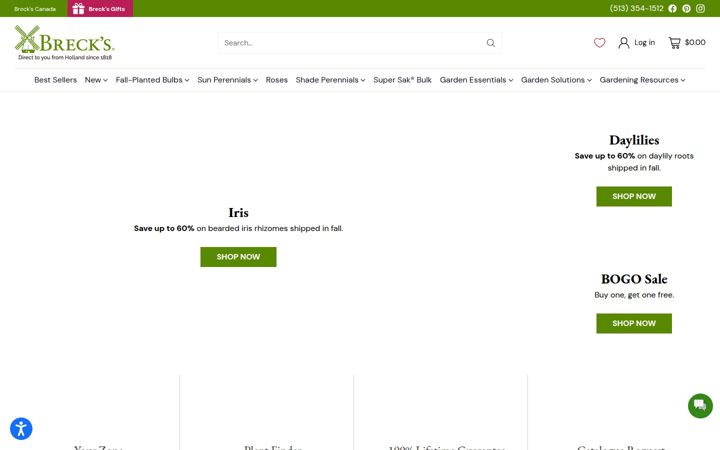The height and width of the screenshot is (450, 720).
Task: Click Shop Now under BOGO Sale
Action: [x=634, y=323]
